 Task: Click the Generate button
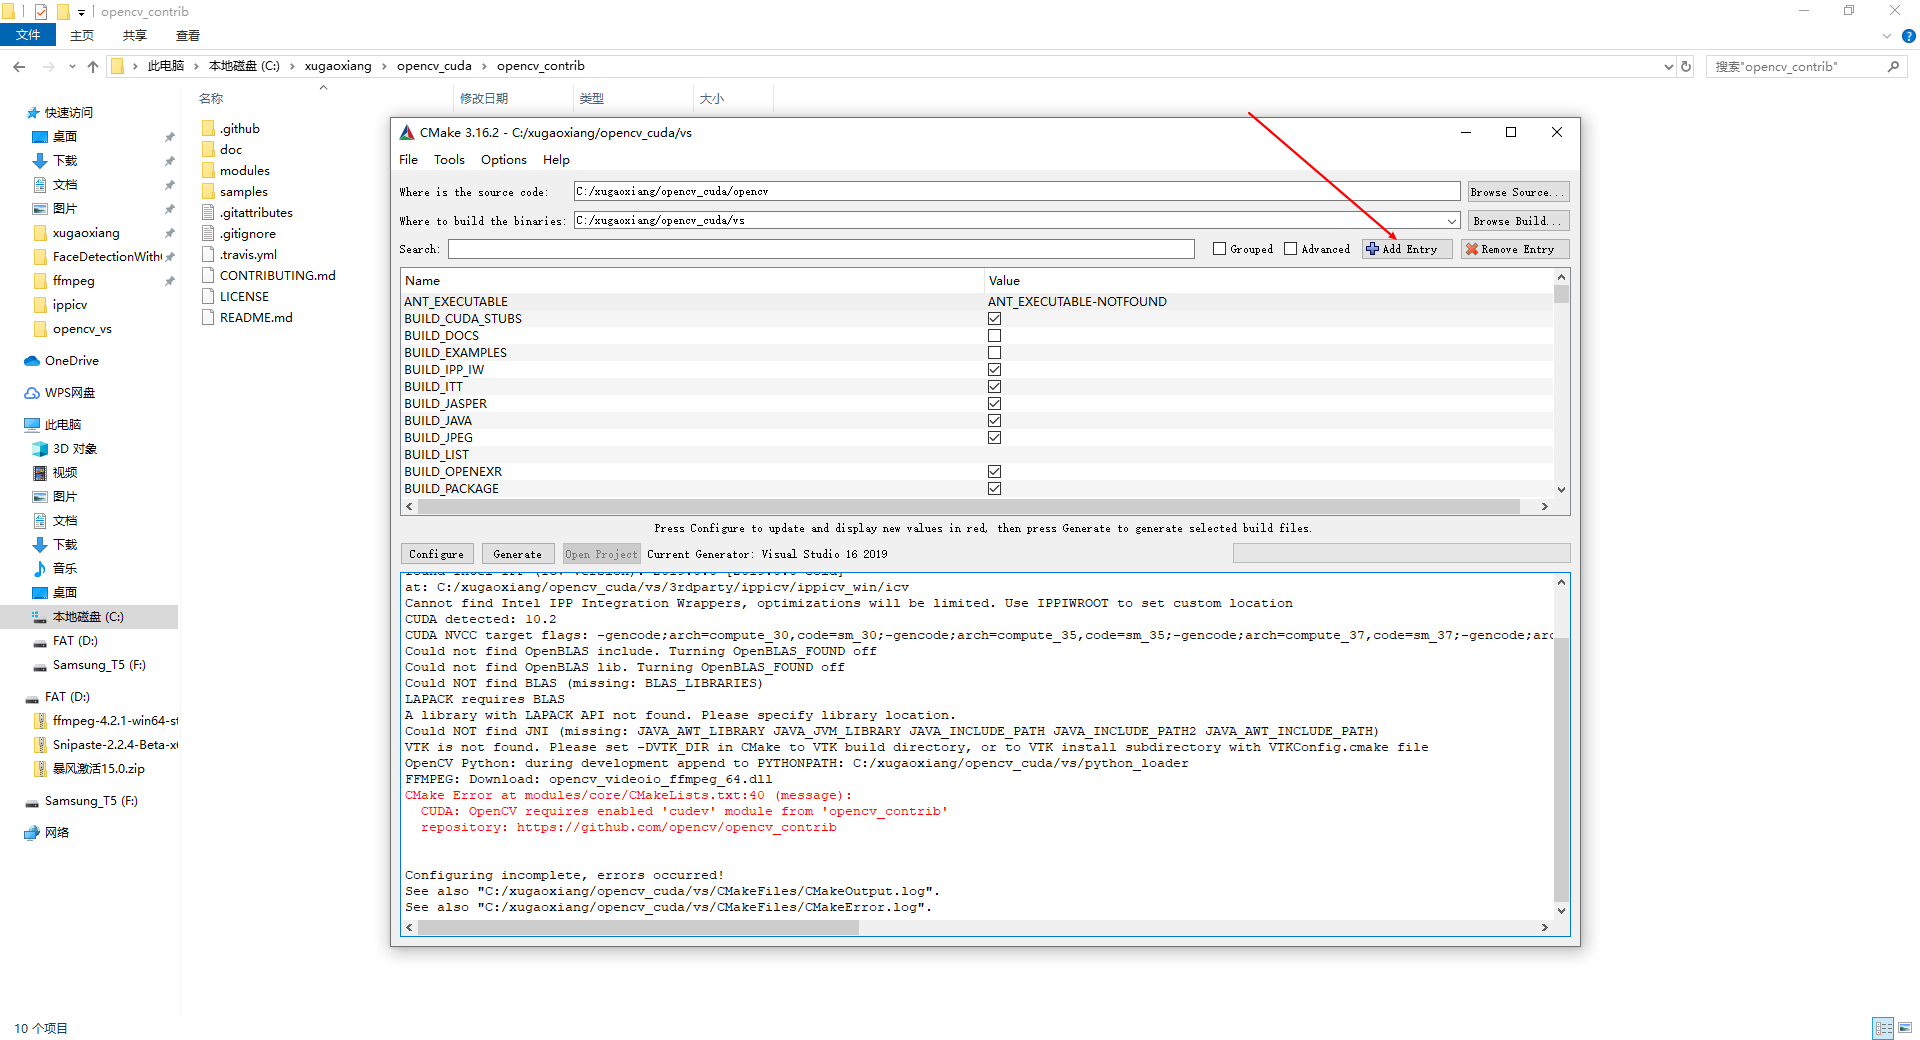517,554
